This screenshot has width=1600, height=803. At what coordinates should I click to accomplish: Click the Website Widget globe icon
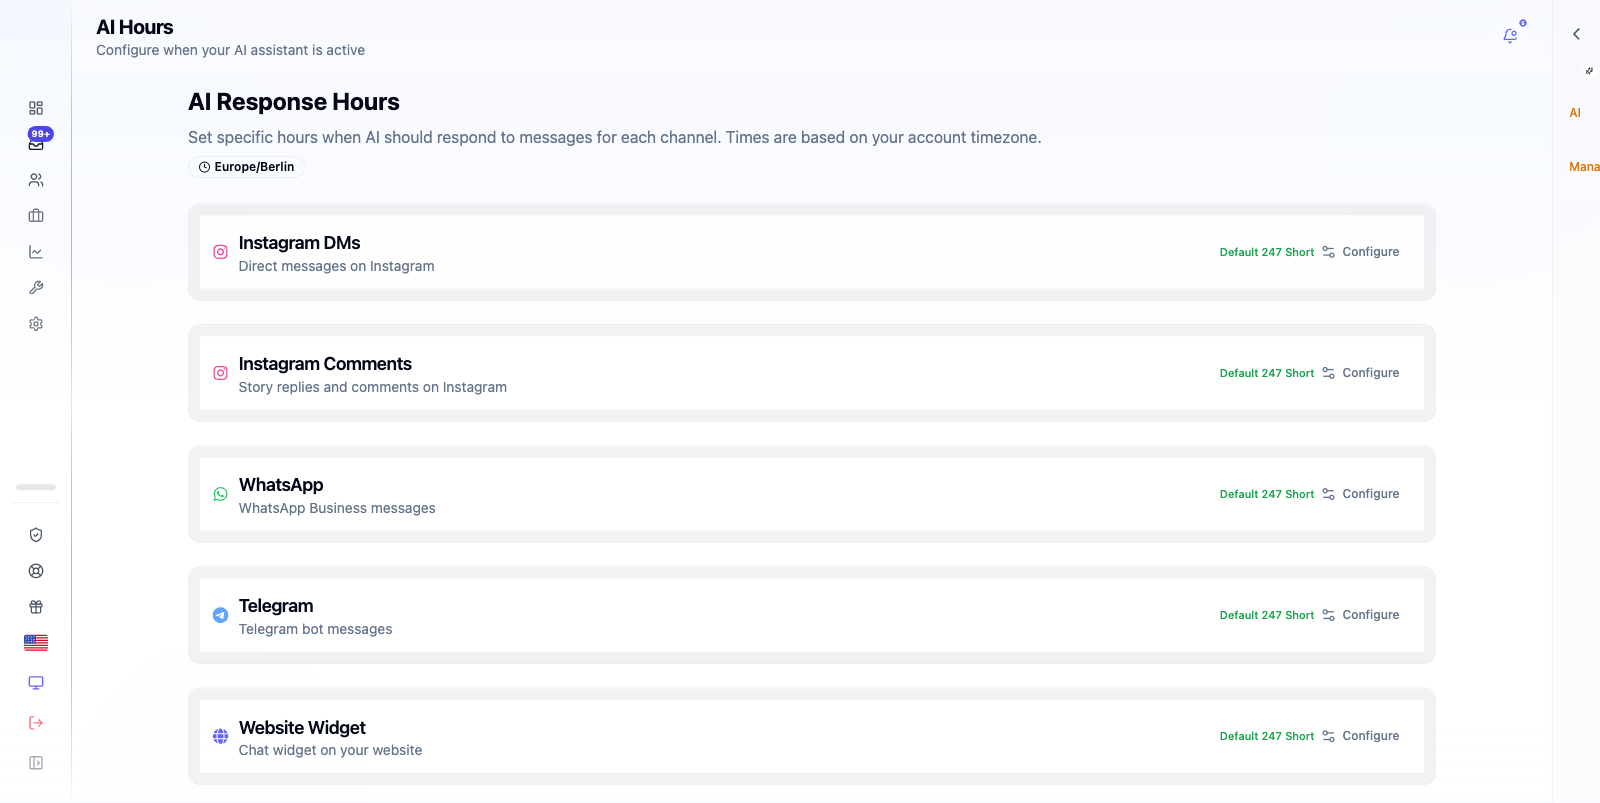220,736
